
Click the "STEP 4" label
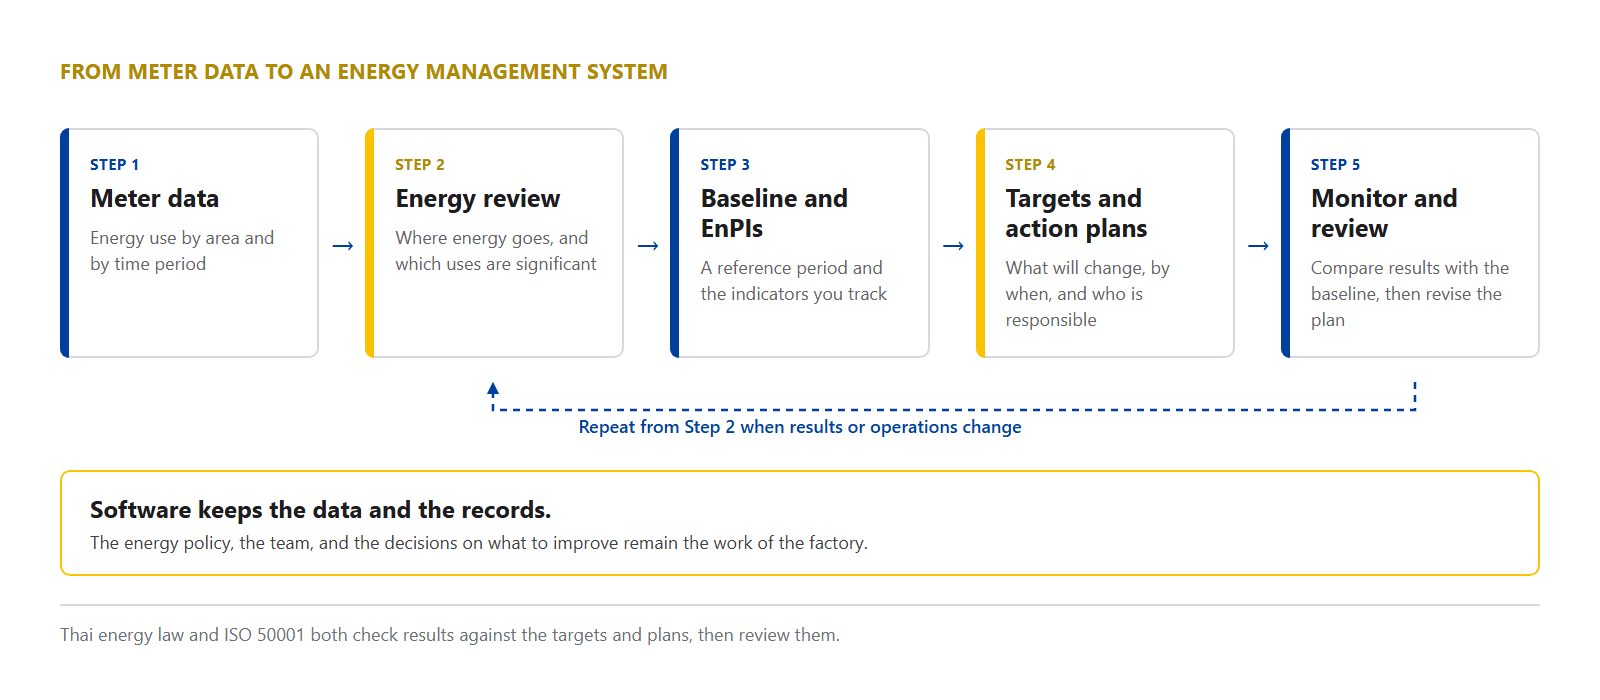coord(1031,165)
